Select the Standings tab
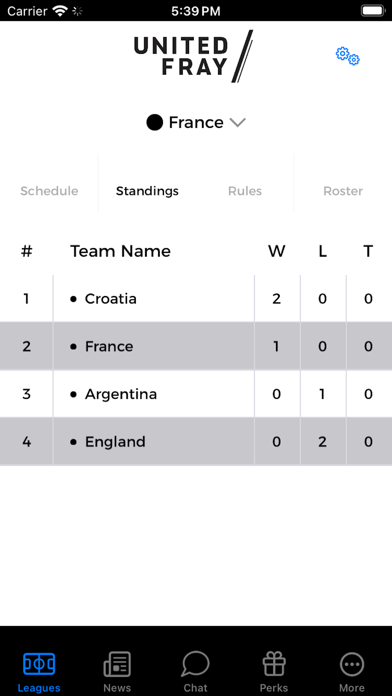Screen dimensions: 392x696 pos(147,191)
